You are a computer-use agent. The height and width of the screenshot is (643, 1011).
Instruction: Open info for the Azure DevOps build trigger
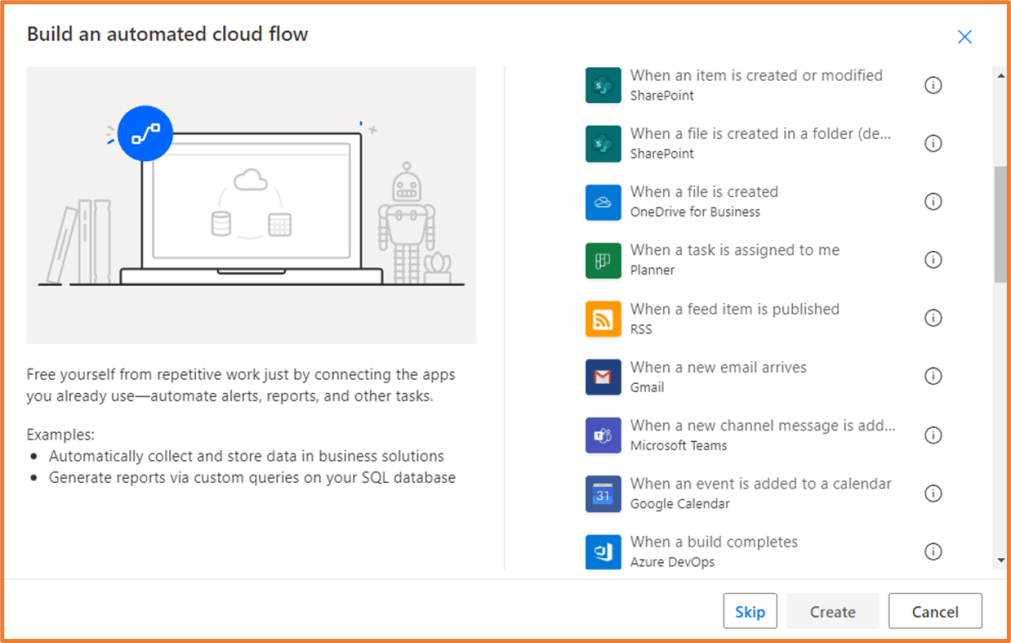[933, 551]
